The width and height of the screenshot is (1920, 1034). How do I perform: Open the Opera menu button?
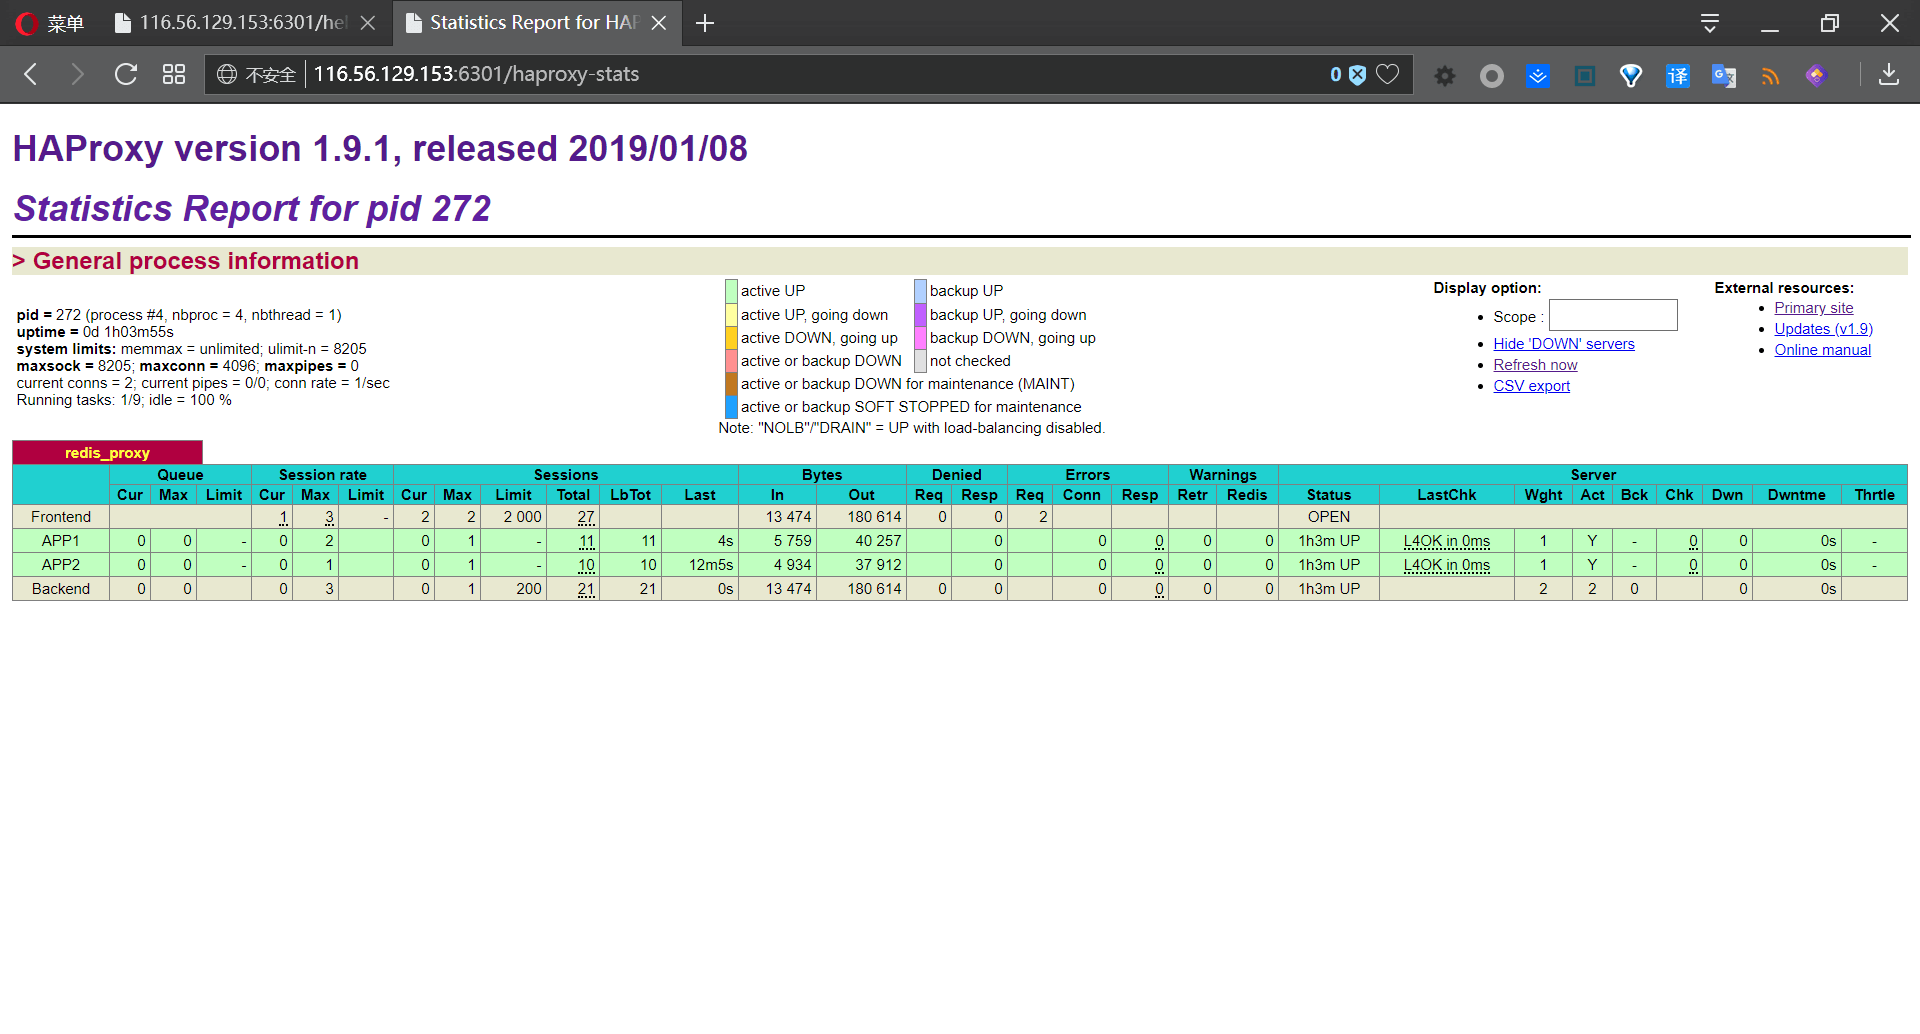(x=50, y=23)
